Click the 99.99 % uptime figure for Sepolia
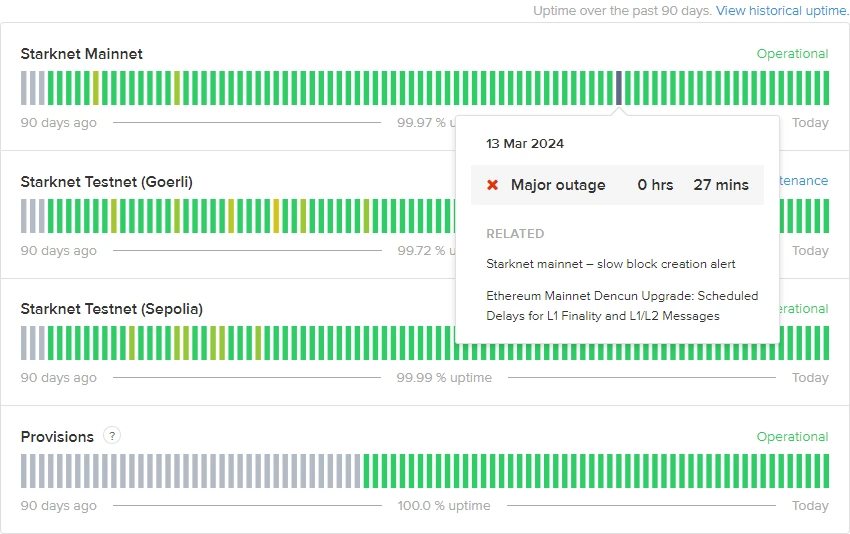This screenshot has height=534, width=850. point(444,377)
